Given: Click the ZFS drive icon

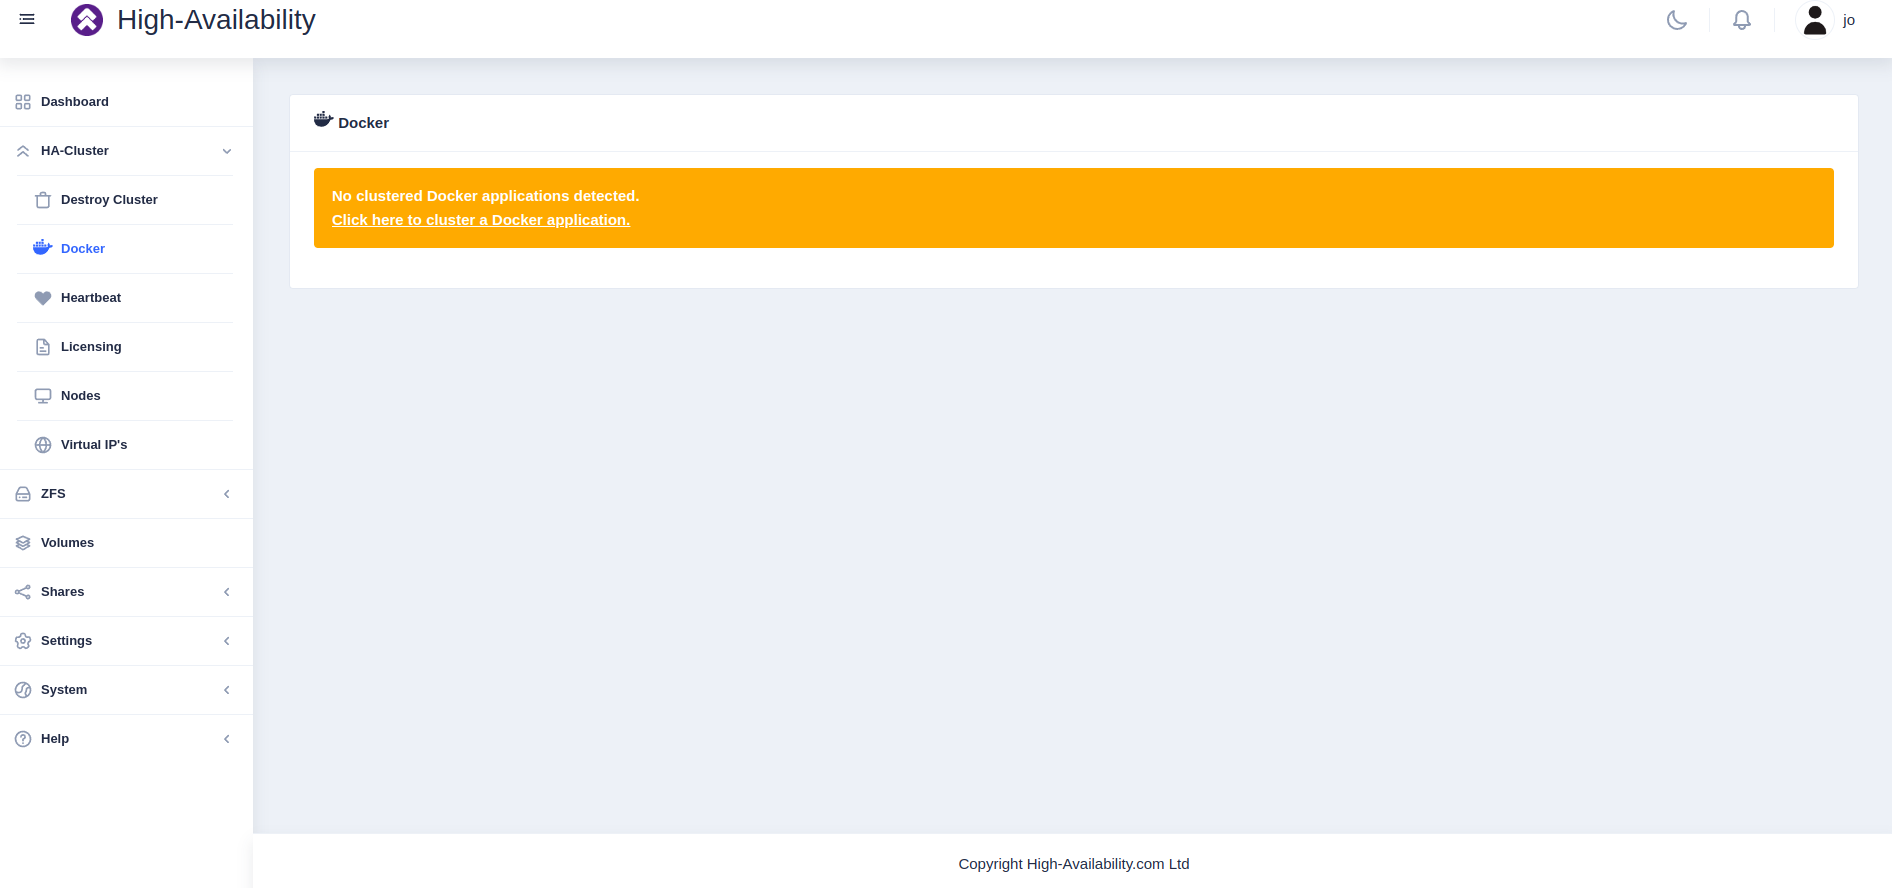Looking at the screenshot, I should tap(23, 494).
